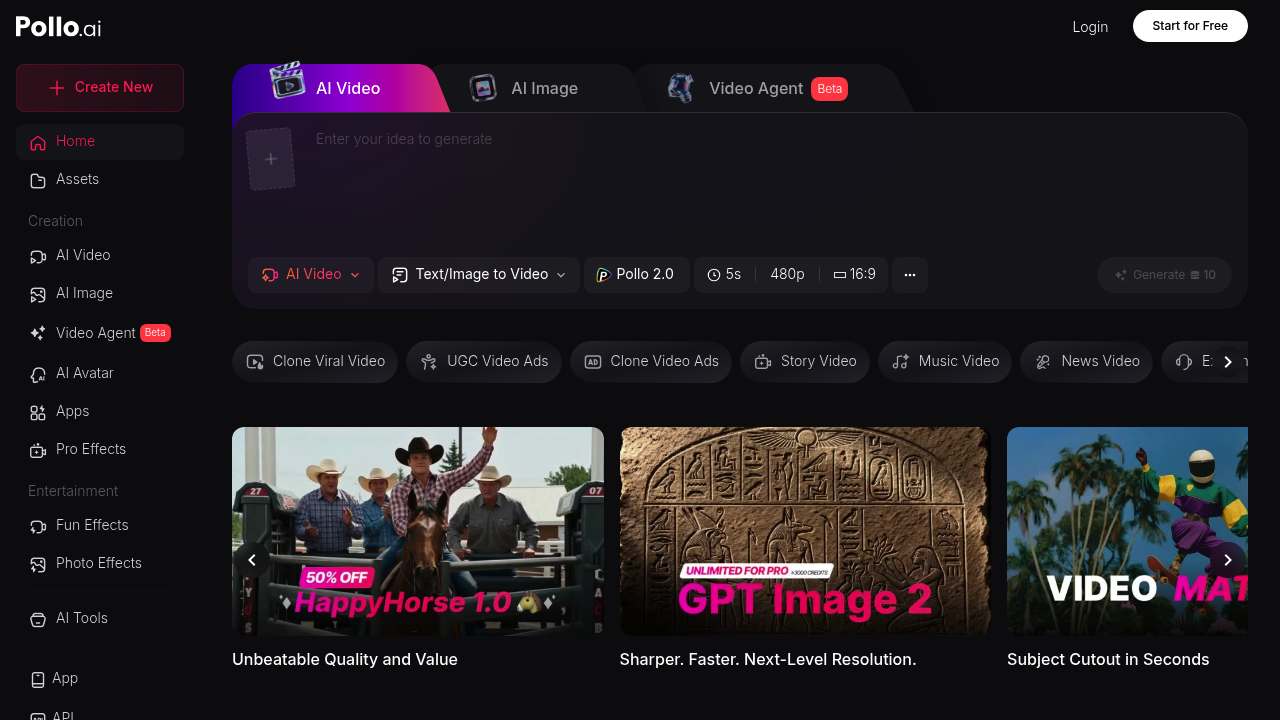The image size is (1280, 720).
Task: Open Apps grid icon in sidebar
Action: click(38, 412)
